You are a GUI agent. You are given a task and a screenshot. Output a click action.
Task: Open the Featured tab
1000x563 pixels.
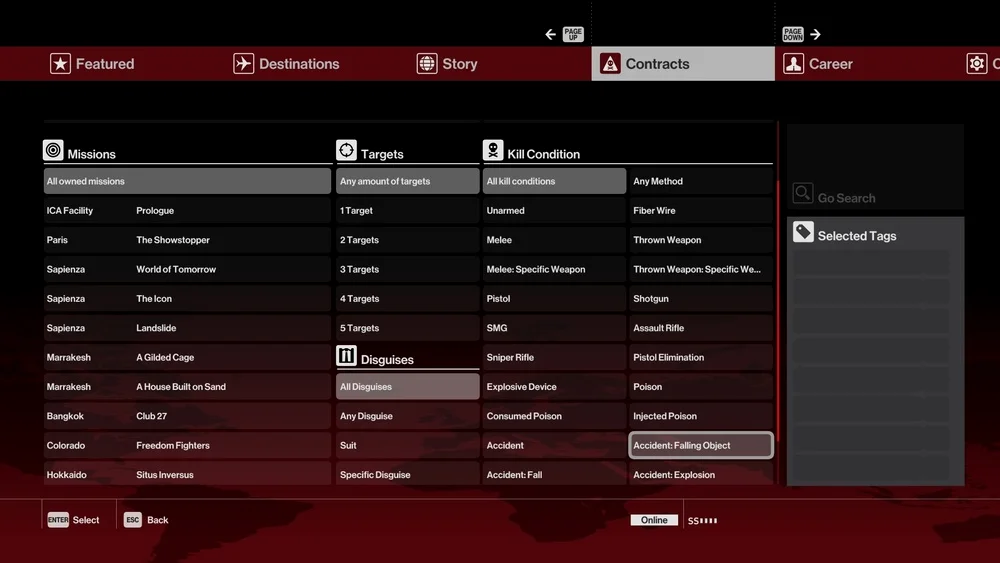92,64
